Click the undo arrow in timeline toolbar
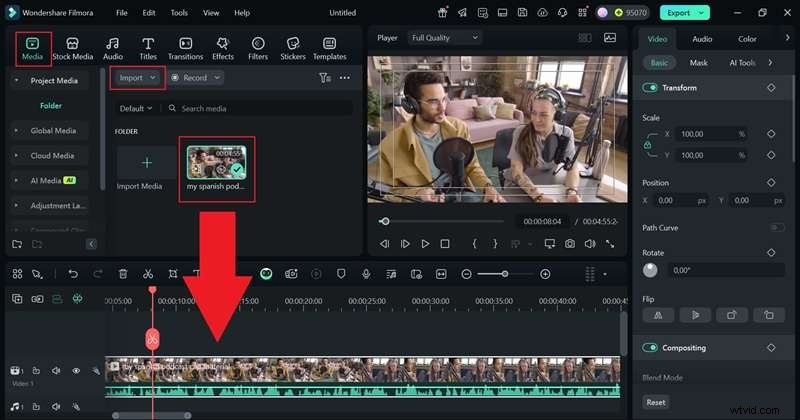 tap(73, 273)
